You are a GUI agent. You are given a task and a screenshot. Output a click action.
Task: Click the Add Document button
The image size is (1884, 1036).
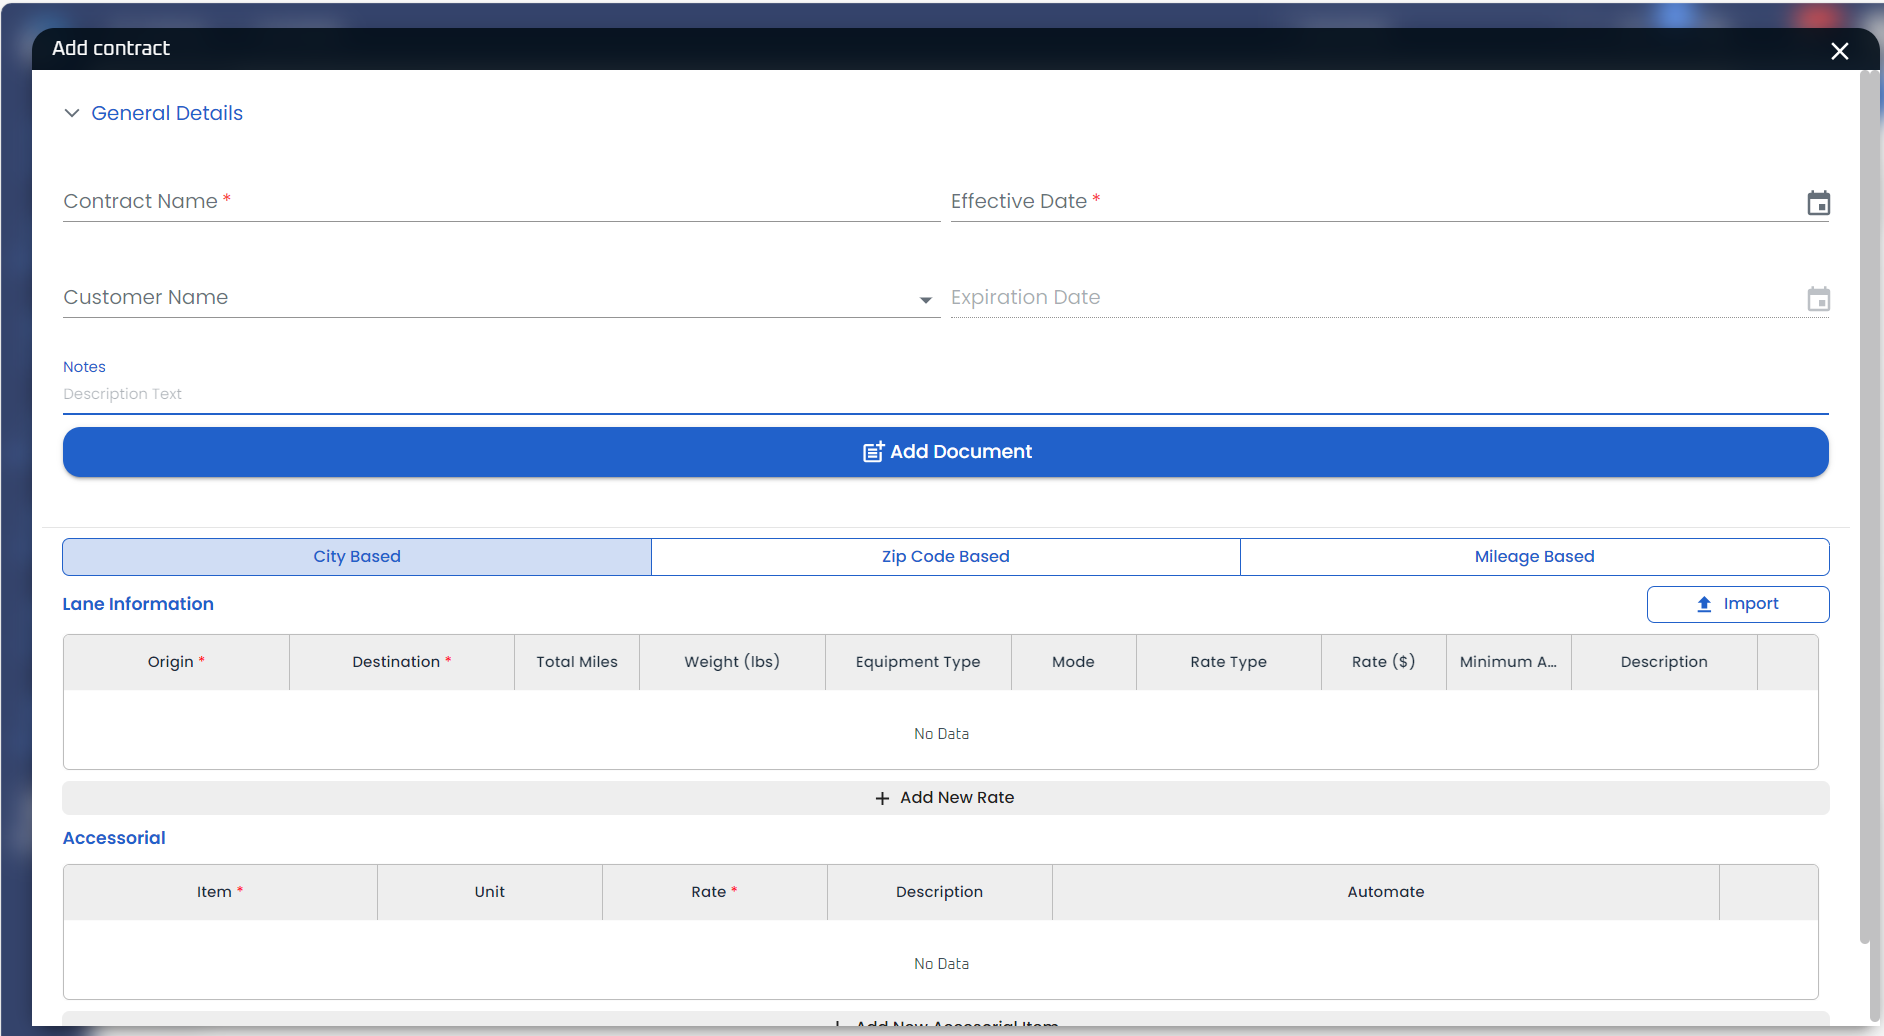(945, 452)
